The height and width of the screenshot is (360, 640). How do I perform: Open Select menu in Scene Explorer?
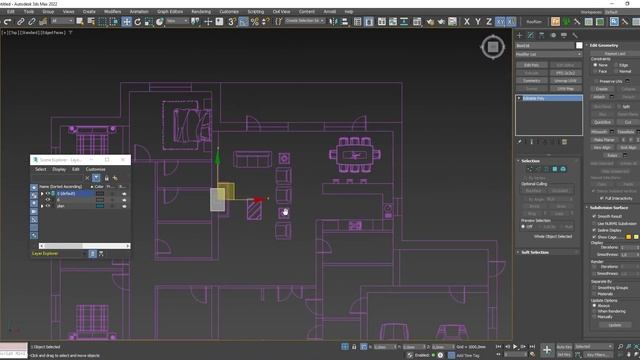[x=40, y=169]
